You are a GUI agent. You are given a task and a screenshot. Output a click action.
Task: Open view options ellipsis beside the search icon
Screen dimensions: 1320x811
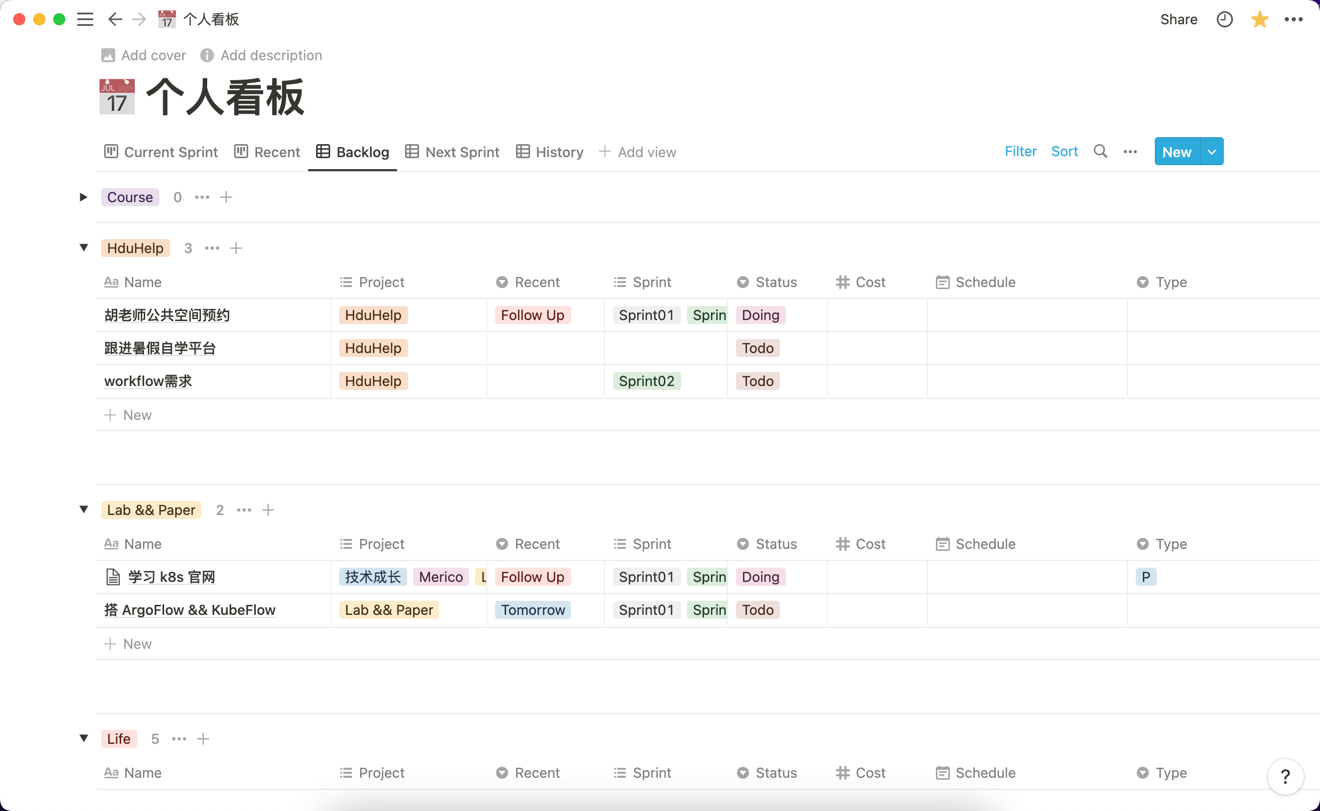1130,151
